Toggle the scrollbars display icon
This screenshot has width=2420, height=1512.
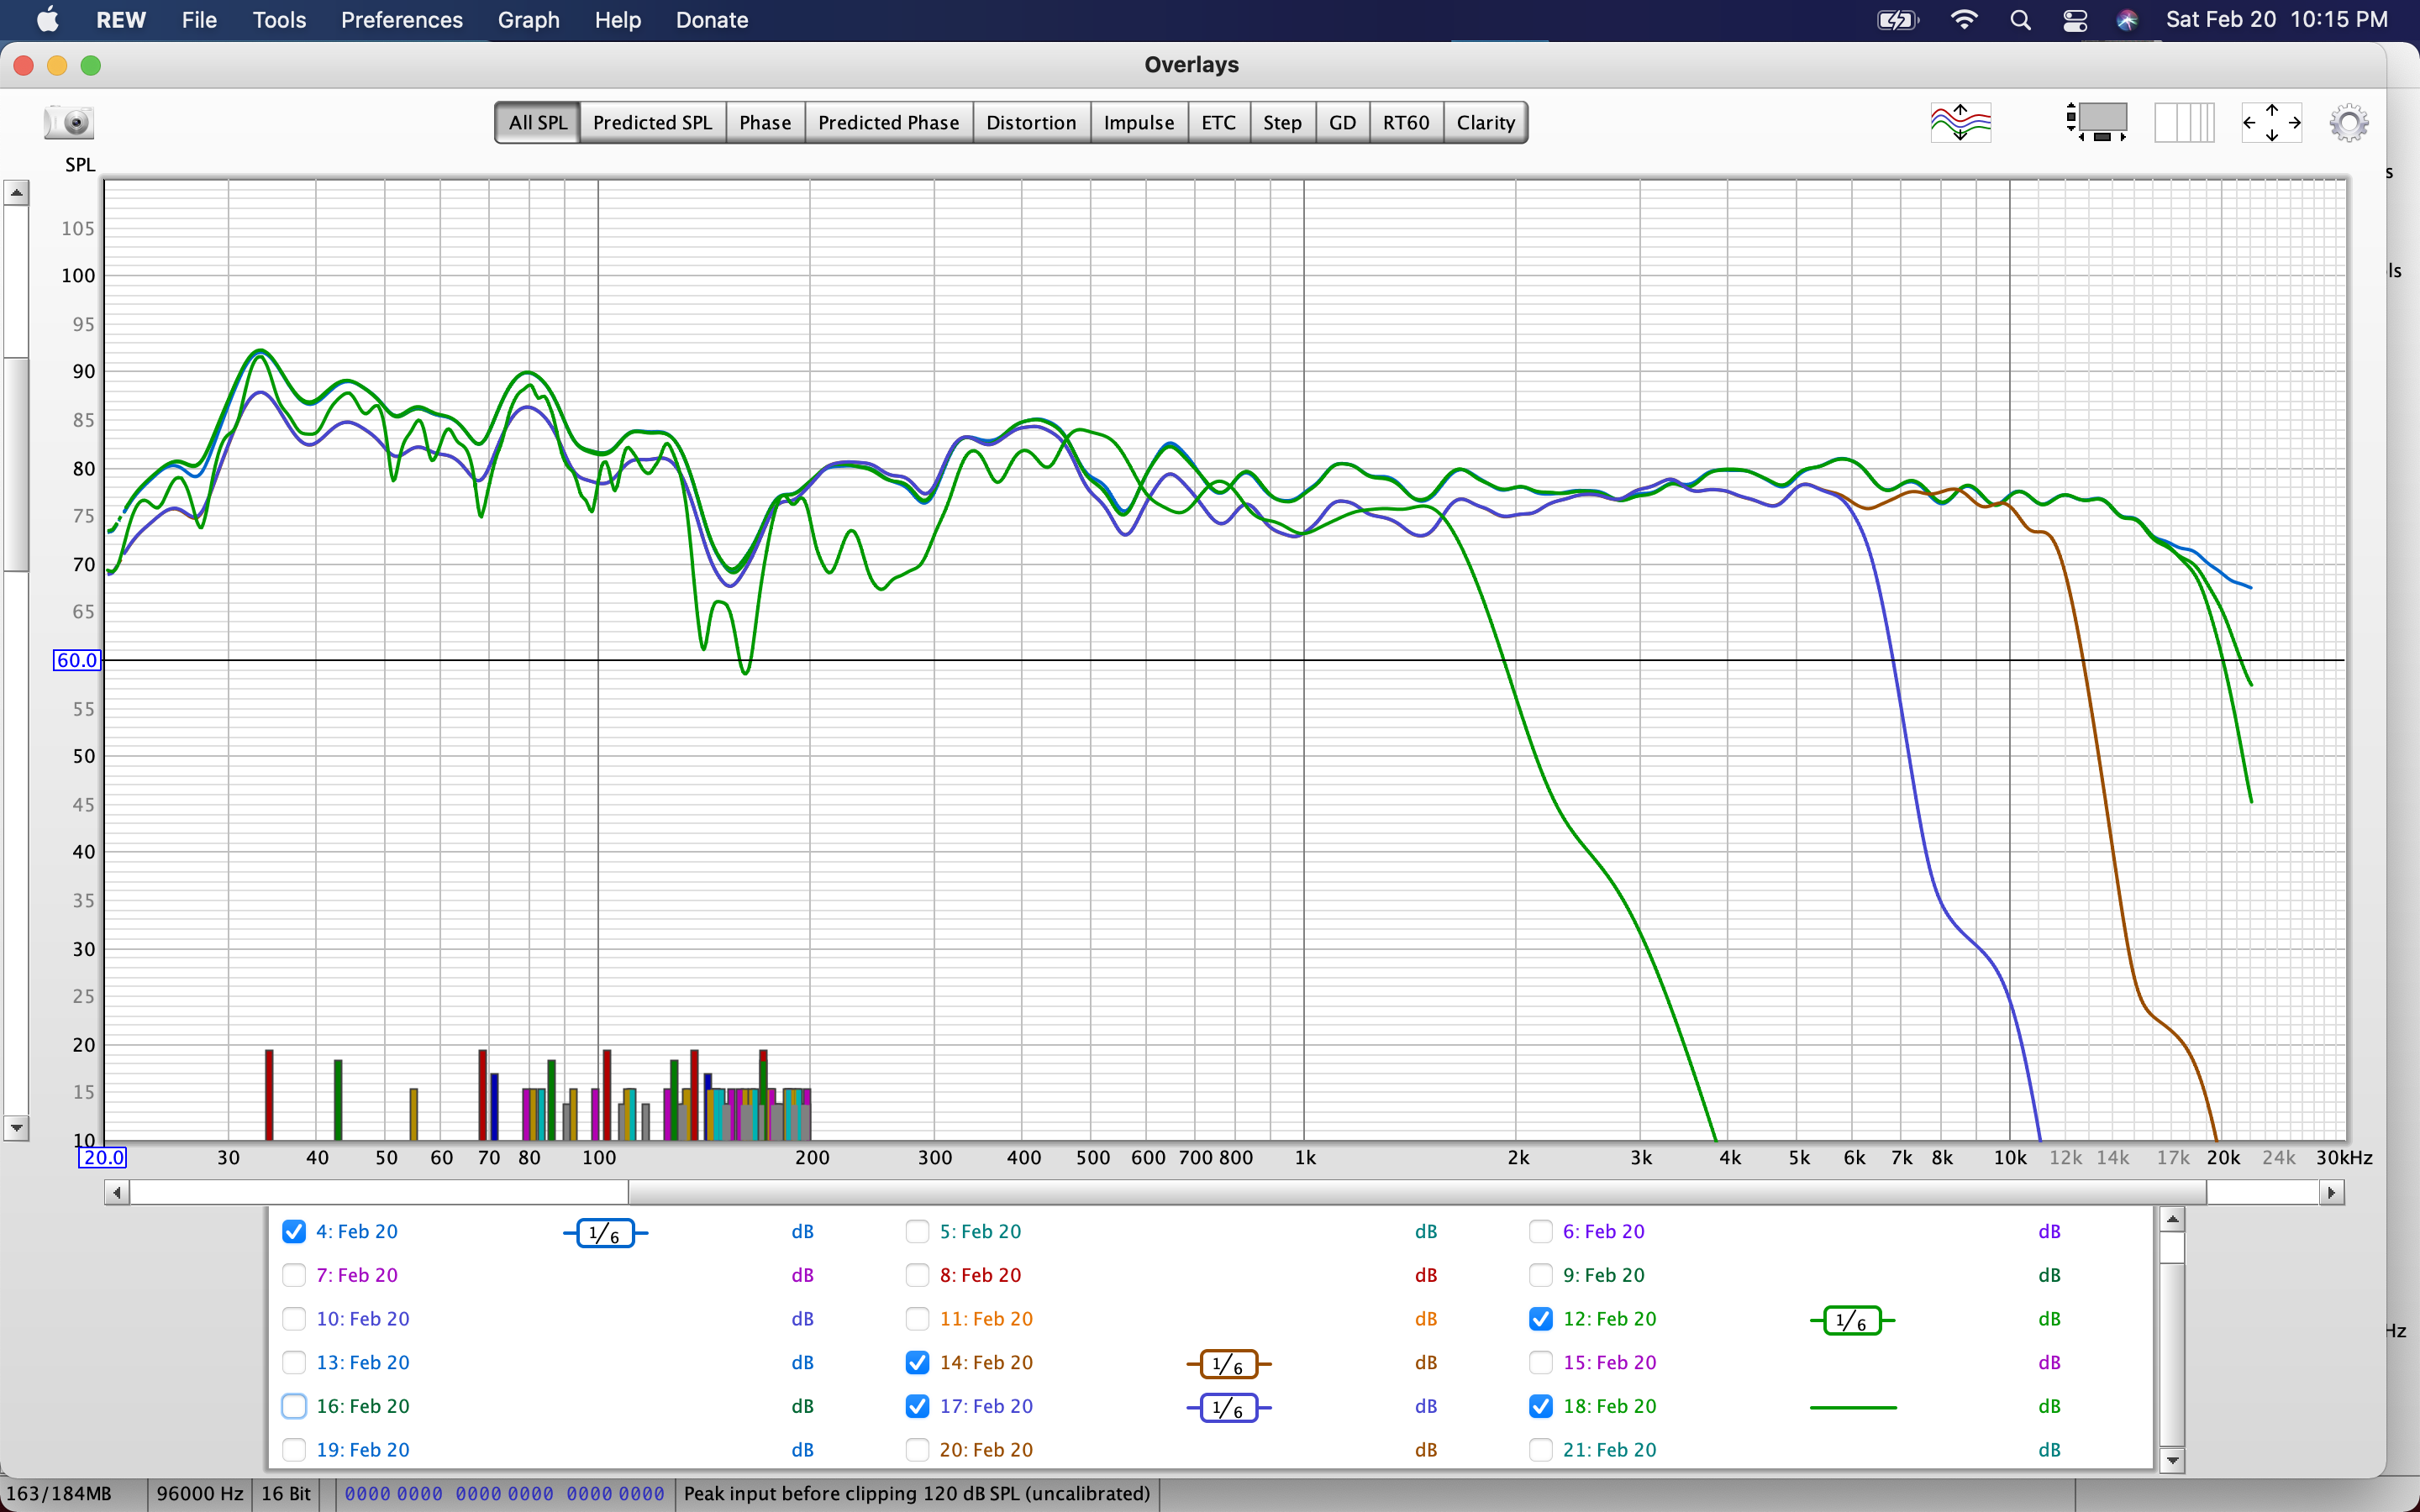point(2097,122)
